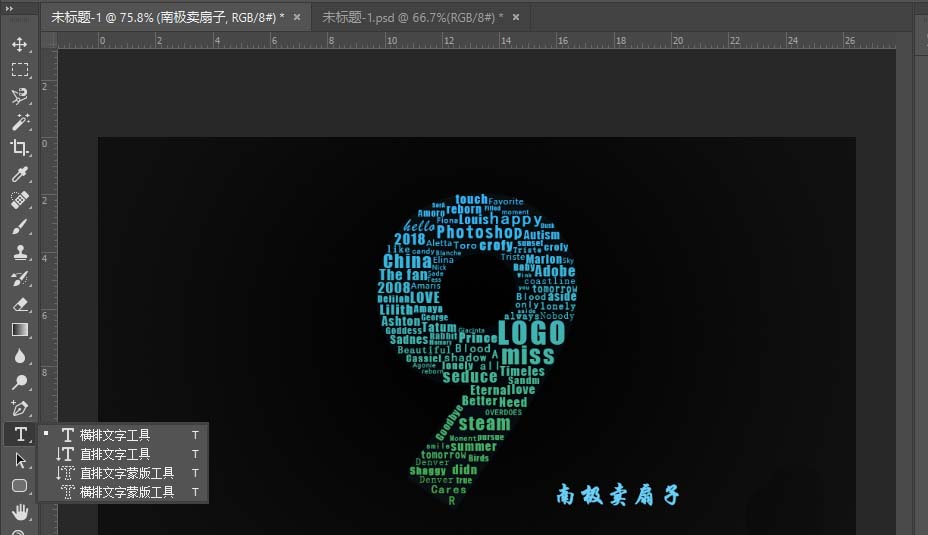This screenshot has width=928, height=535.
Task: Select the Dodge tool
Action: (x=20, y=382)
